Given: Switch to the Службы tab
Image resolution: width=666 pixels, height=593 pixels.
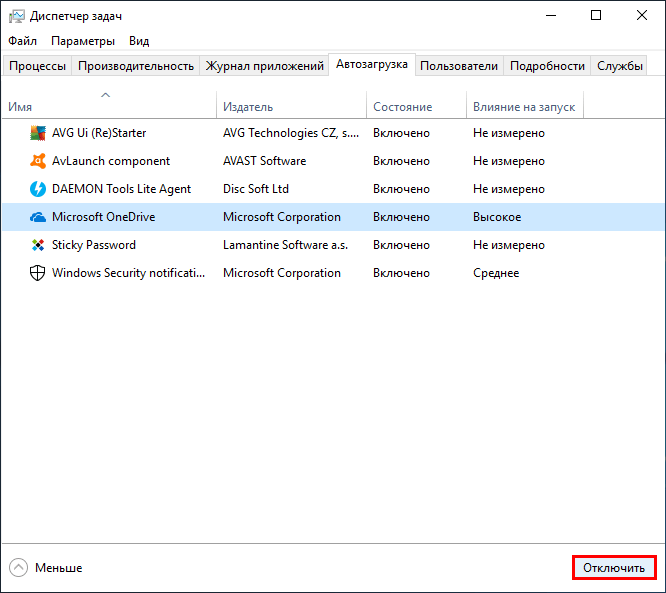Looking at the screenshot, I should (620, 66).
